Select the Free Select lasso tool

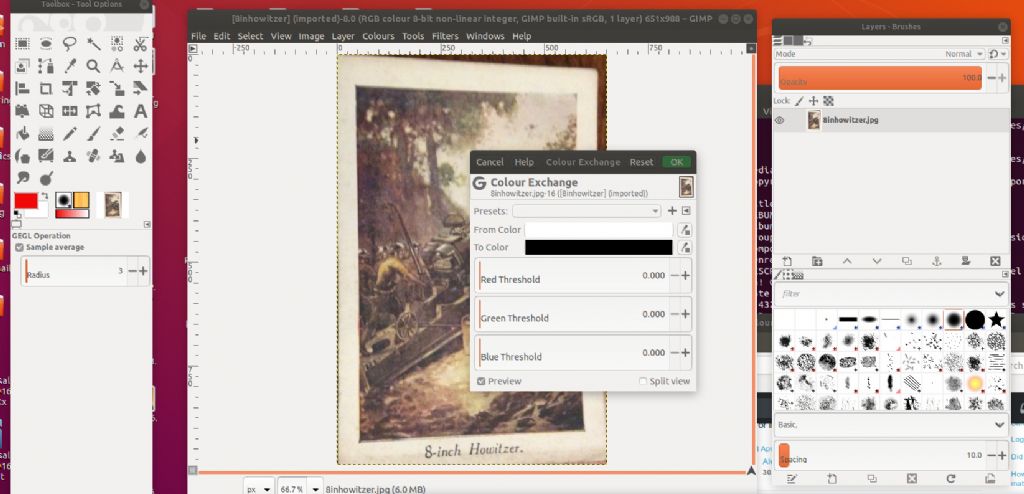coord(70,44)
